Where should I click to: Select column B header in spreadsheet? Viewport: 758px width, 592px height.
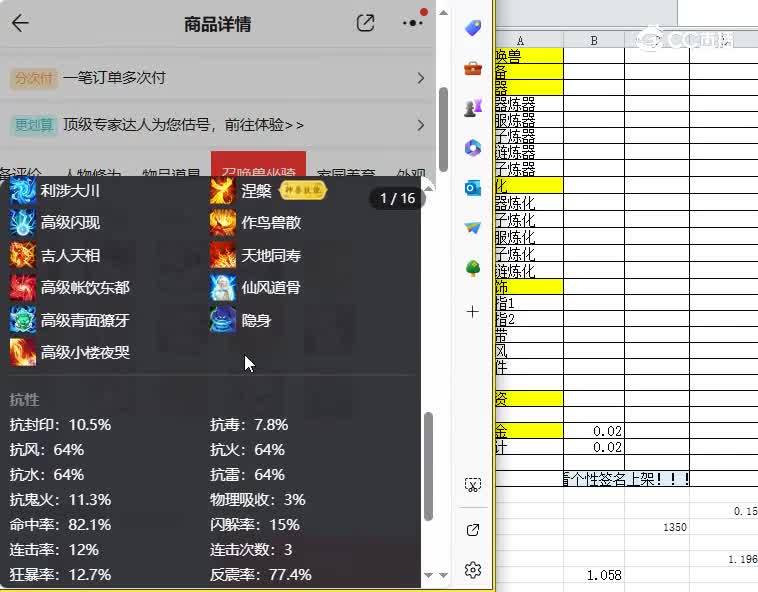pos(594,41)
